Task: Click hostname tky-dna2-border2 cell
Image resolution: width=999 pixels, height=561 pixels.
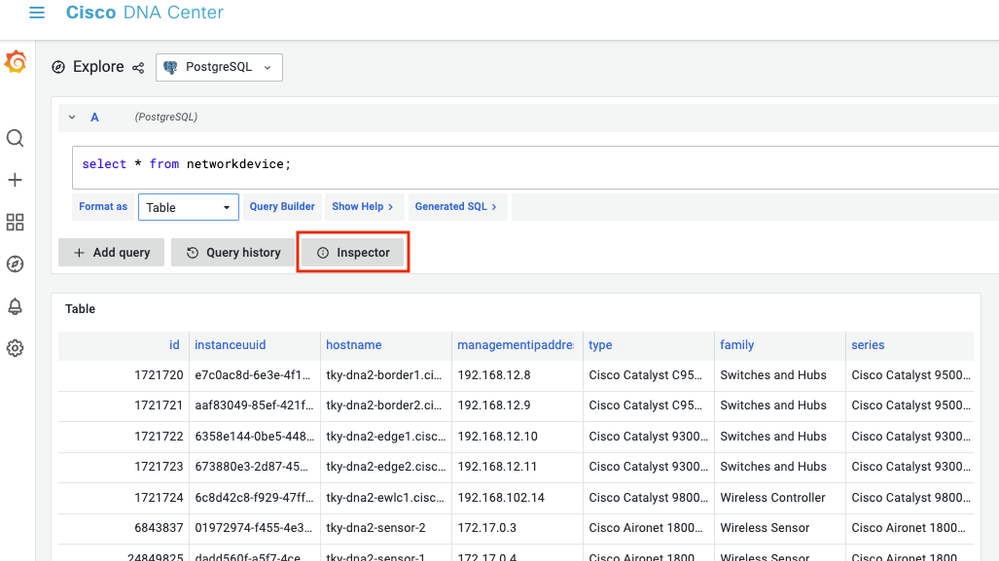Action: (386, 406)
